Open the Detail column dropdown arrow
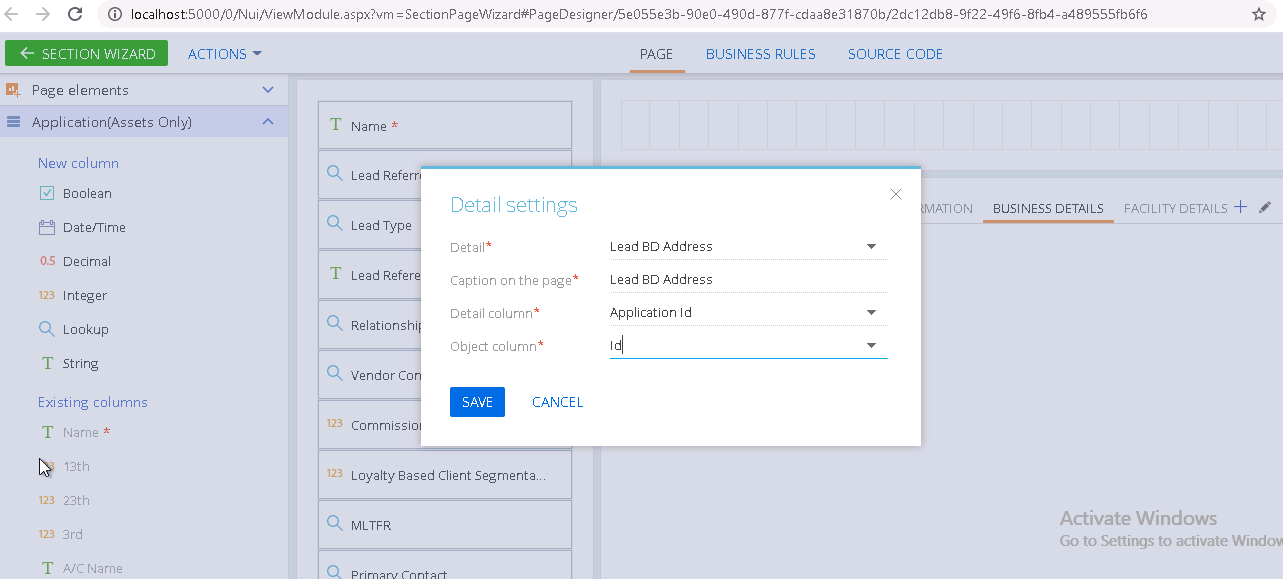The width and height of the screenshot is (1283, 579). (x=871, y=313)
